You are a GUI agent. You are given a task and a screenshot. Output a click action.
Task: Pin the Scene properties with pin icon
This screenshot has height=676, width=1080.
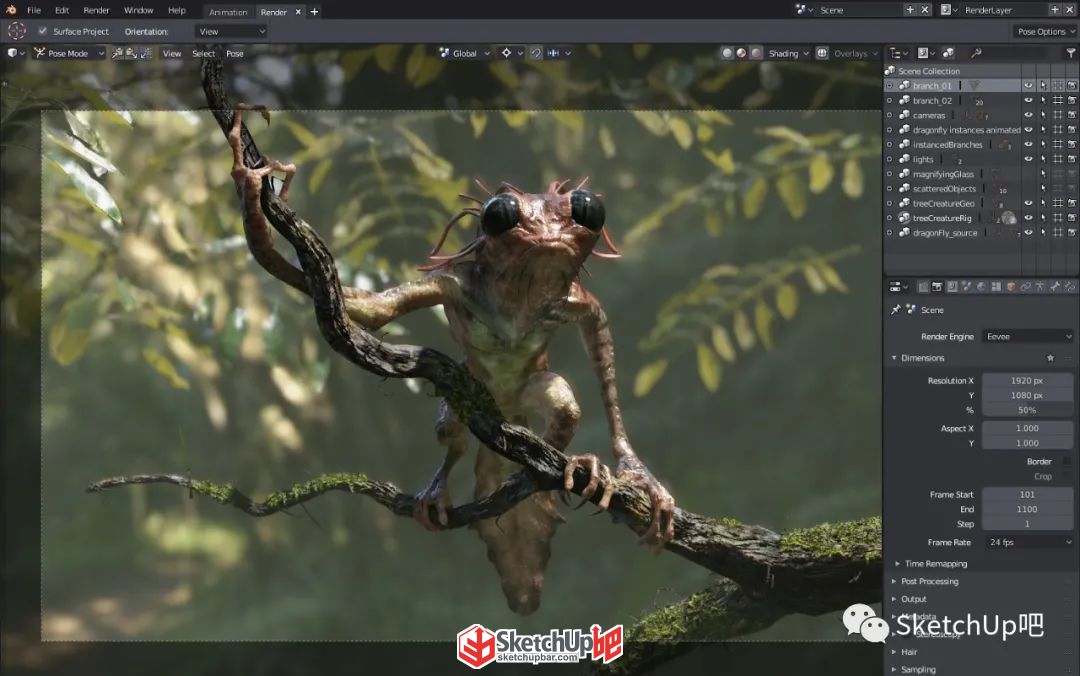pos(895,310)
